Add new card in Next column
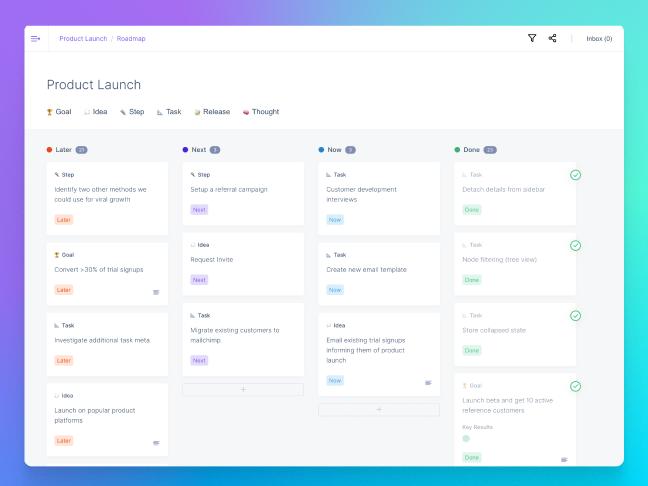Viewport: 648px width, 486px height. pyautogui.click(x=243, y=389)
